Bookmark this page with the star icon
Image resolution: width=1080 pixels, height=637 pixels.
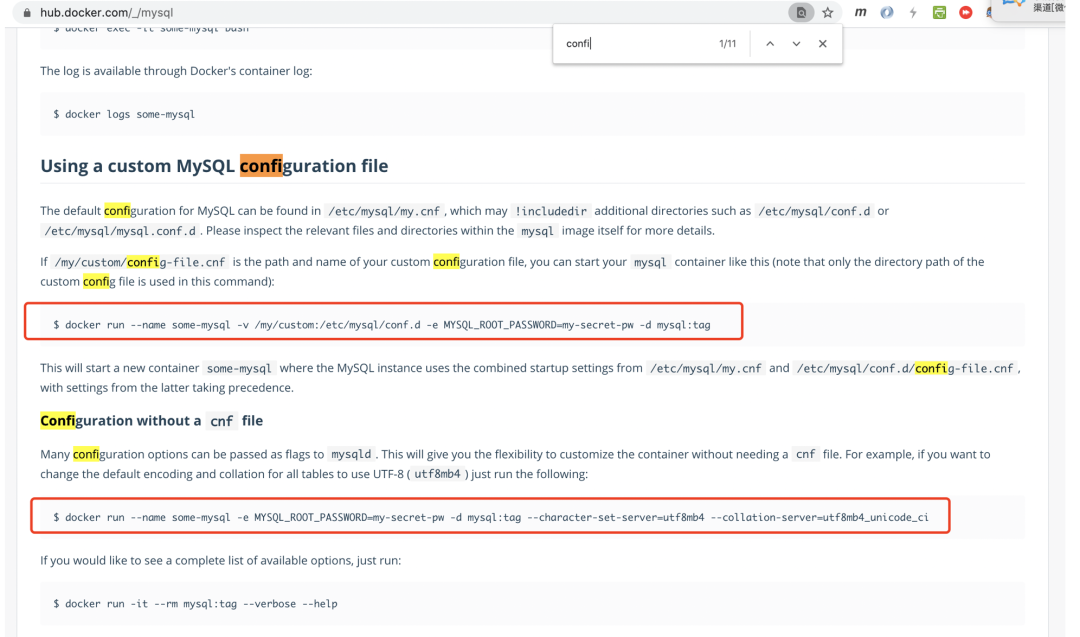click(828, 12)
